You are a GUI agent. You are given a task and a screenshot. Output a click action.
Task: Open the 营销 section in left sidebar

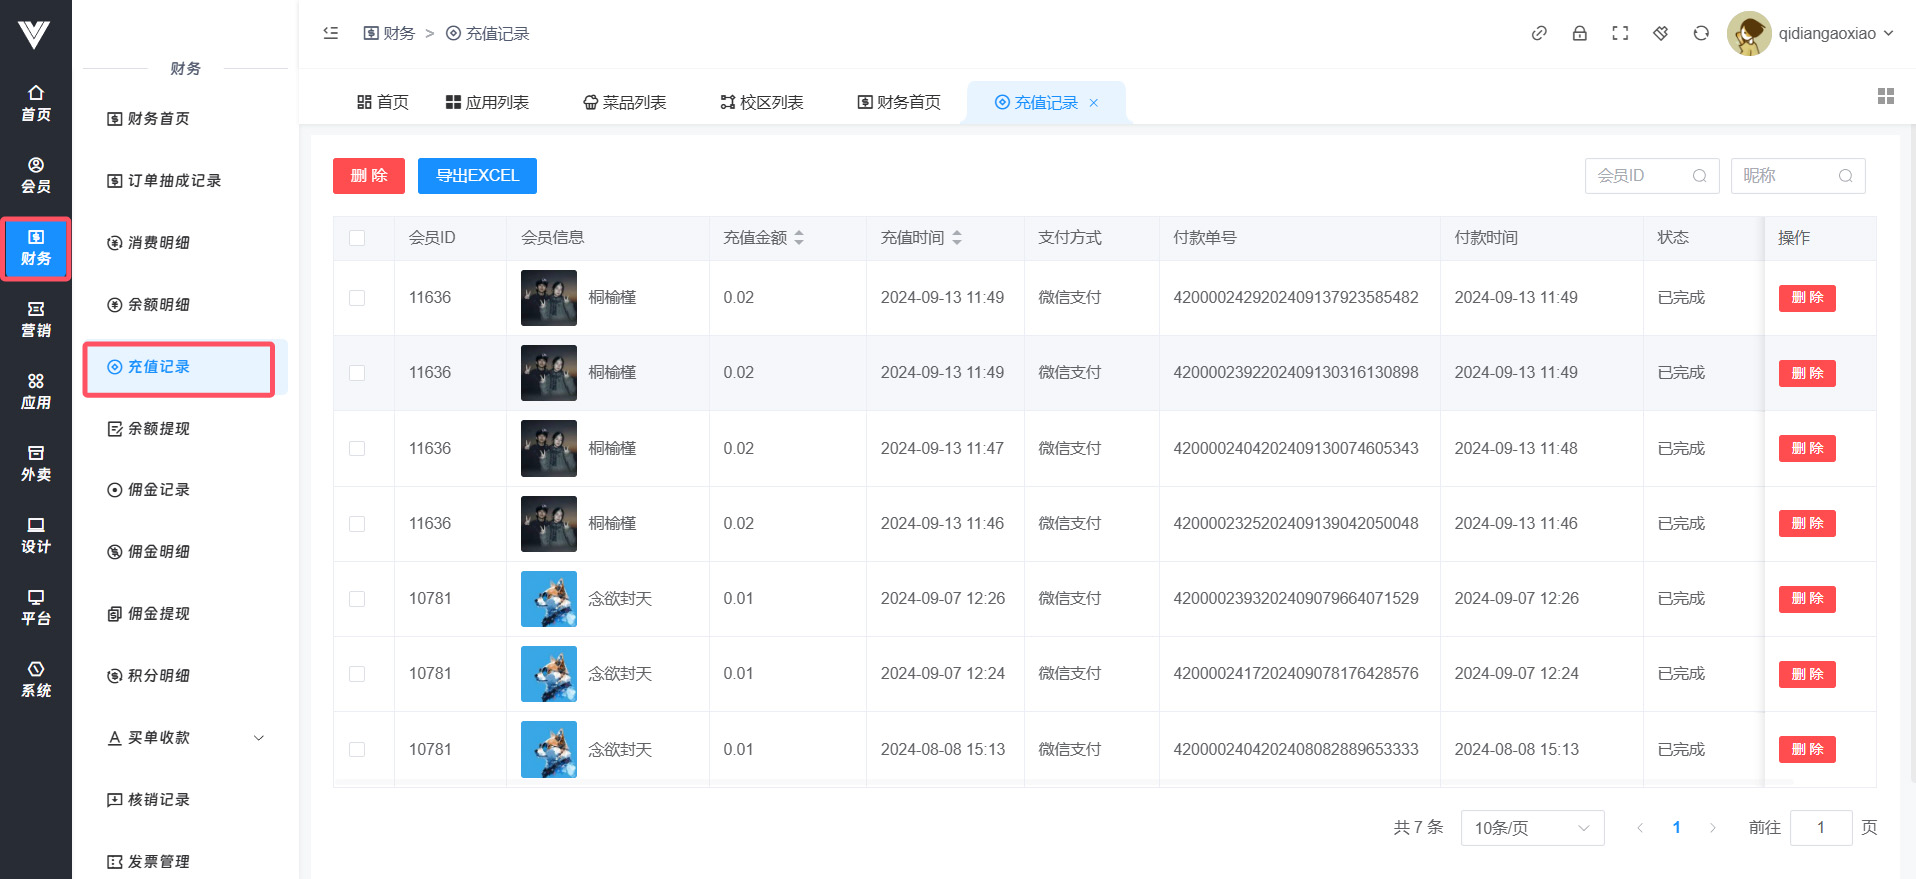pos(36,319)
